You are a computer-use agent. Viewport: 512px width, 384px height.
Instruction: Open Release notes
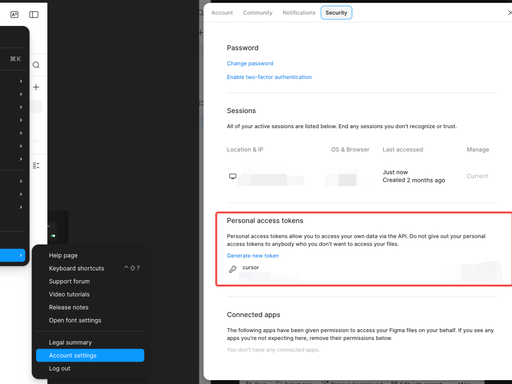tap(90, 307)
